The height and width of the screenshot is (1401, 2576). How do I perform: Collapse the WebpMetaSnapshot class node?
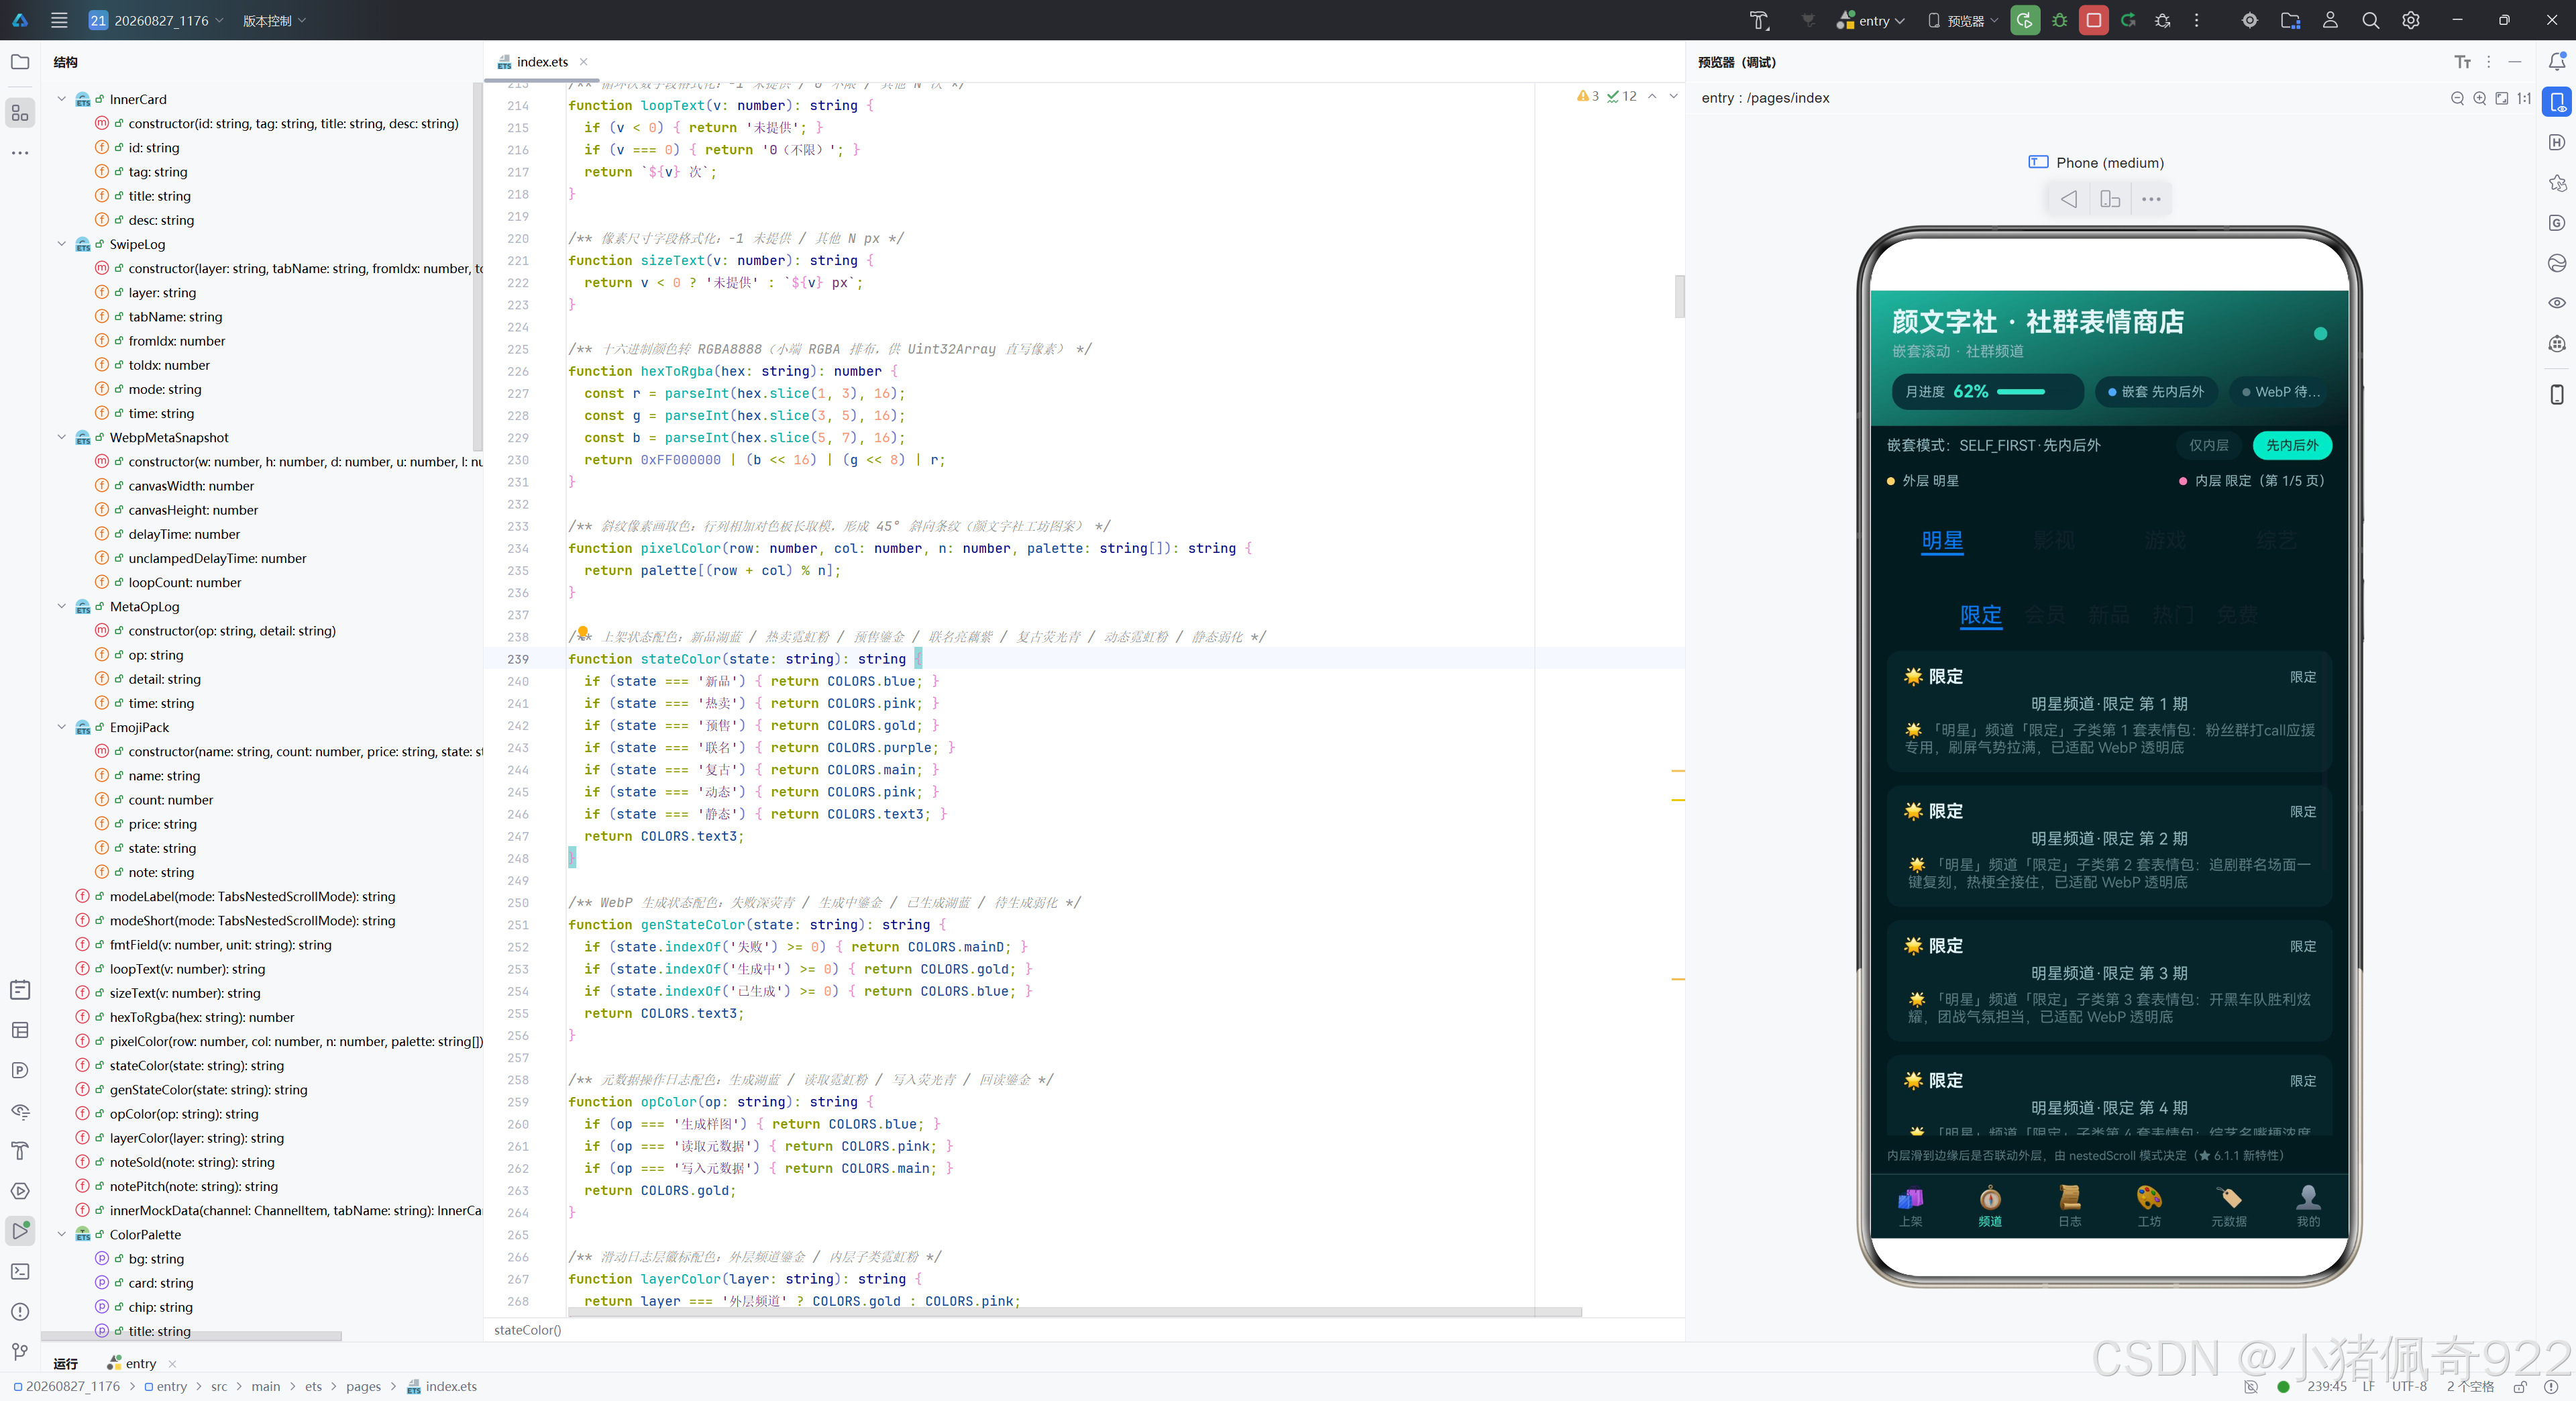(62, 437)
